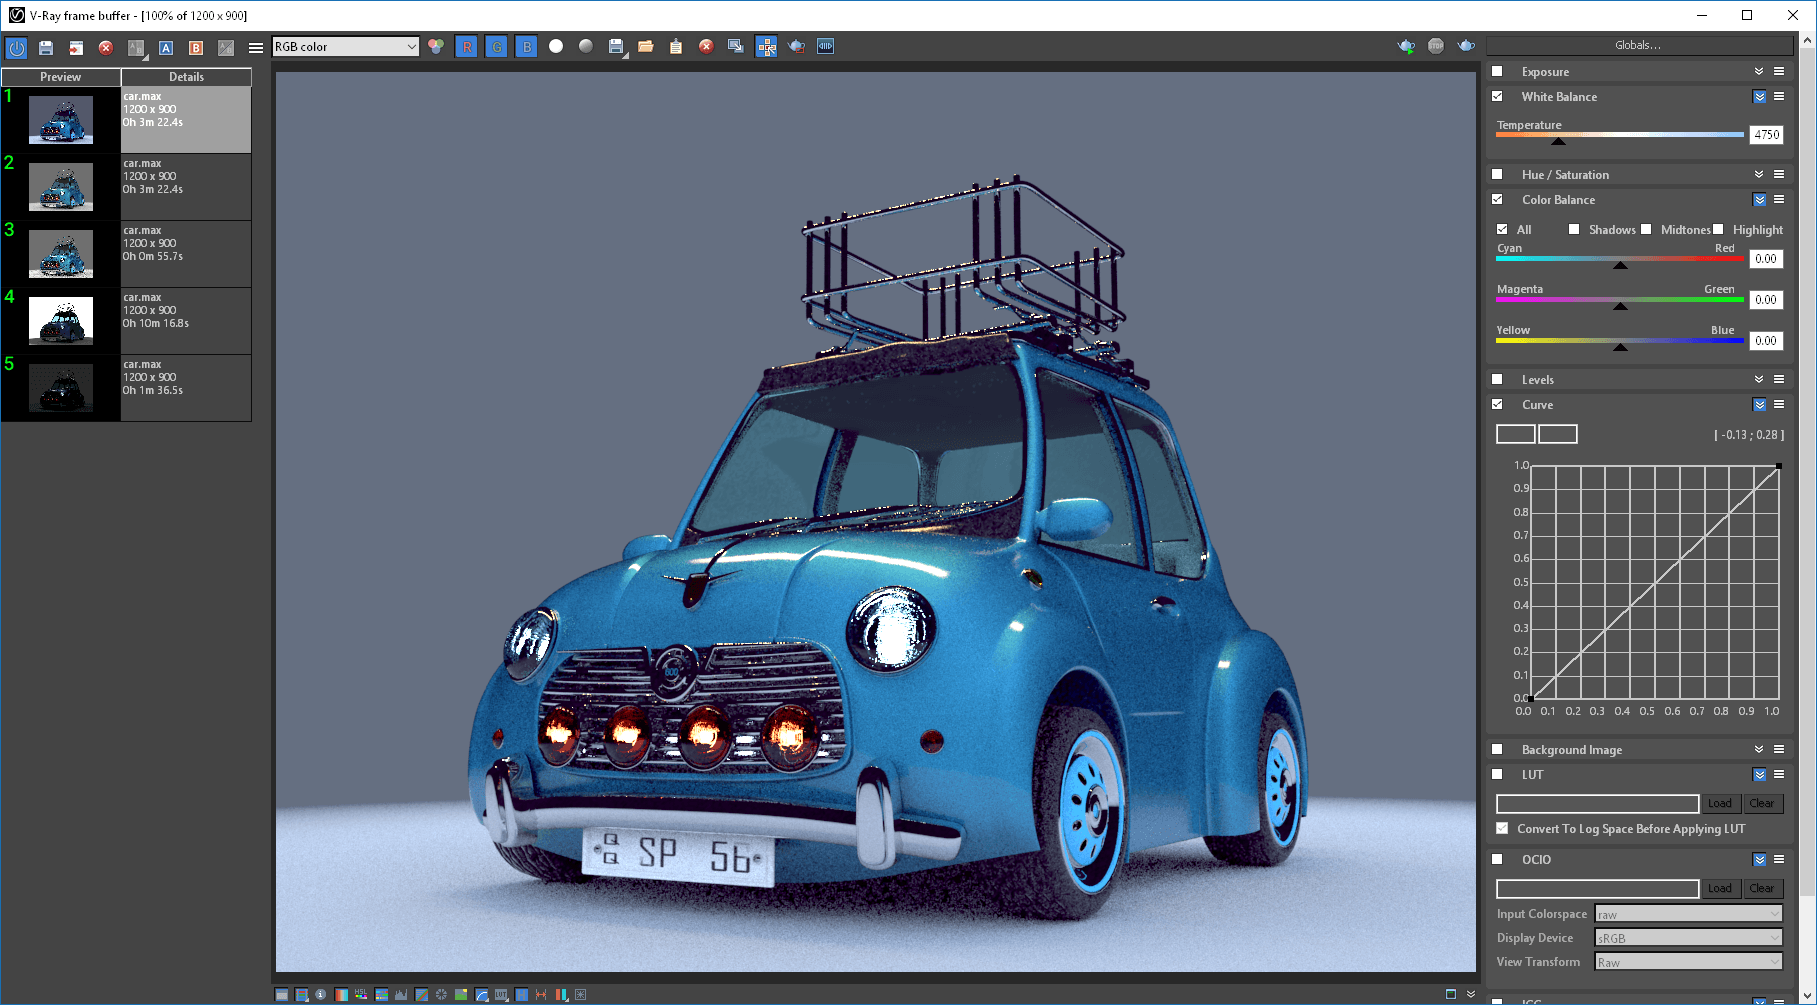Click Load under the LUT section
This screenshot has height=1005, width=1817.
click(1720, 803)
